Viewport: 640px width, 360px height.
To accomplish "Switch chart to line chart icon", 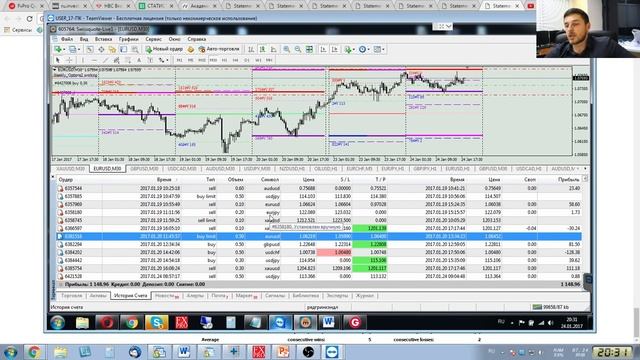I will click(273, 49).
